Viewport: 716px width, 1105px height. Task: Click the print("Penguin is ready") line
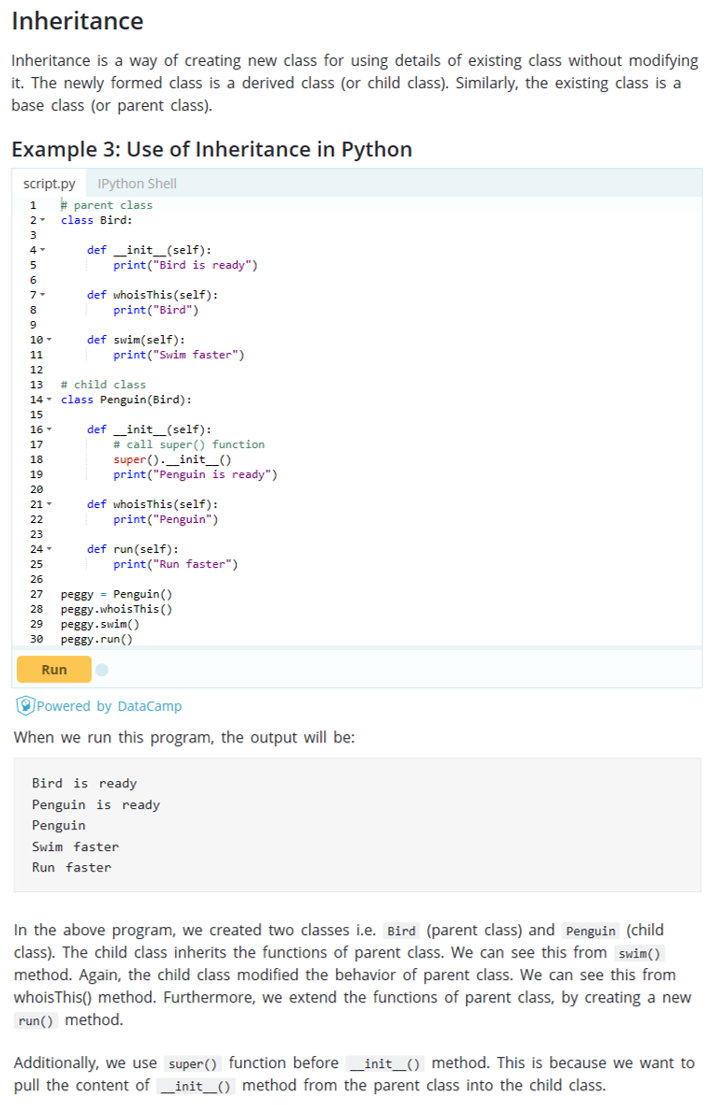(195, 474)
